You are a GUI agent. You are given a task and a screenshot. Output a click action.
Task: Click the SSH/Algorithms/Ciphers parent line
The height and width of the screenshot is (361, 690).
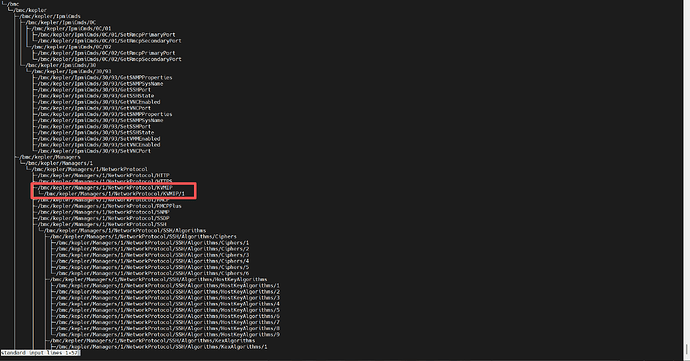pyautogui.click(x=143, y=237)
